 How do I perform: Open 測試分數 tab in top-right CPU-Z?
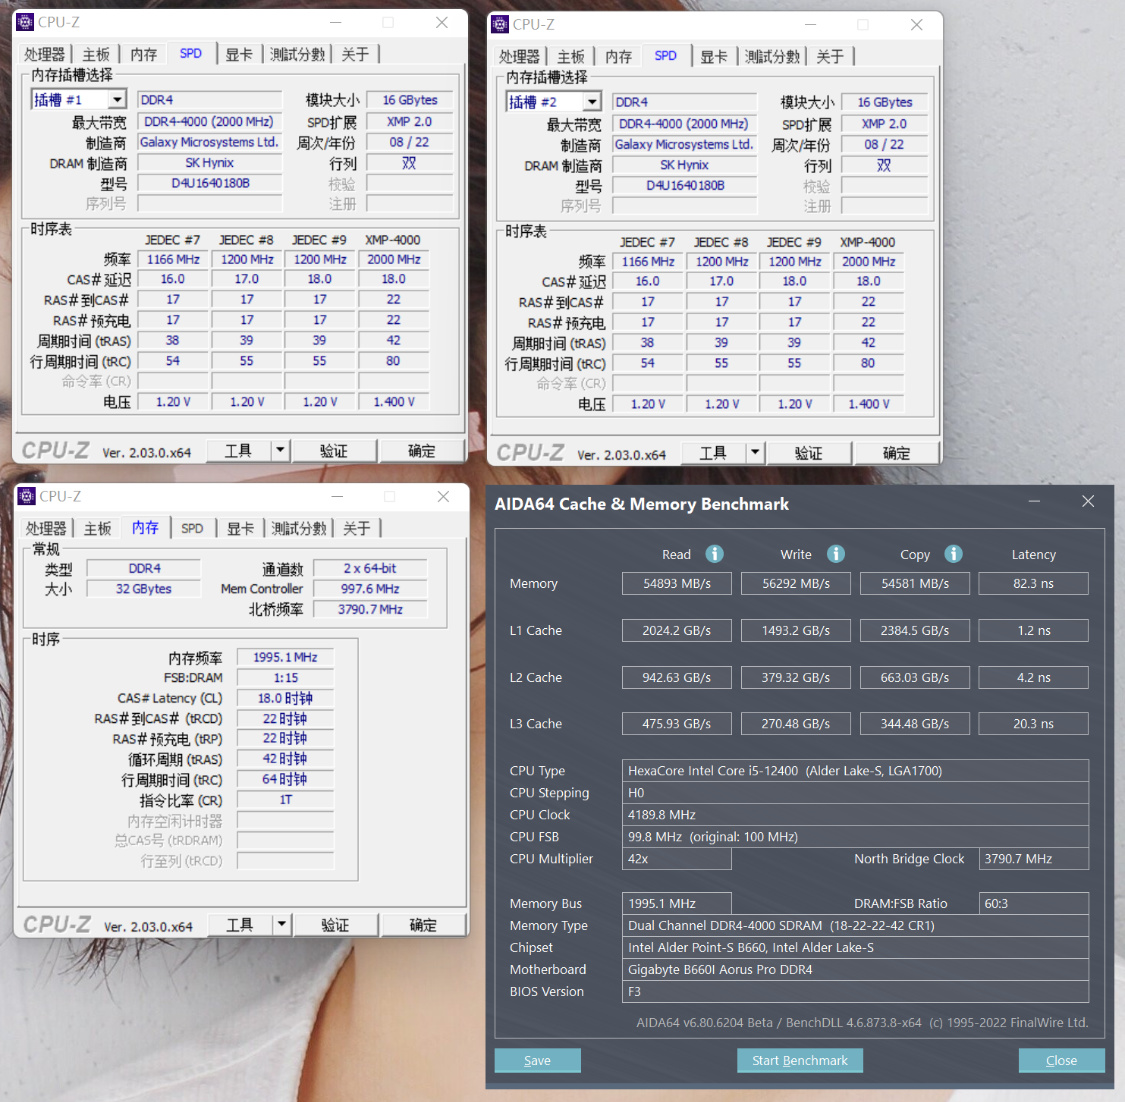click(x=772, y=57)
